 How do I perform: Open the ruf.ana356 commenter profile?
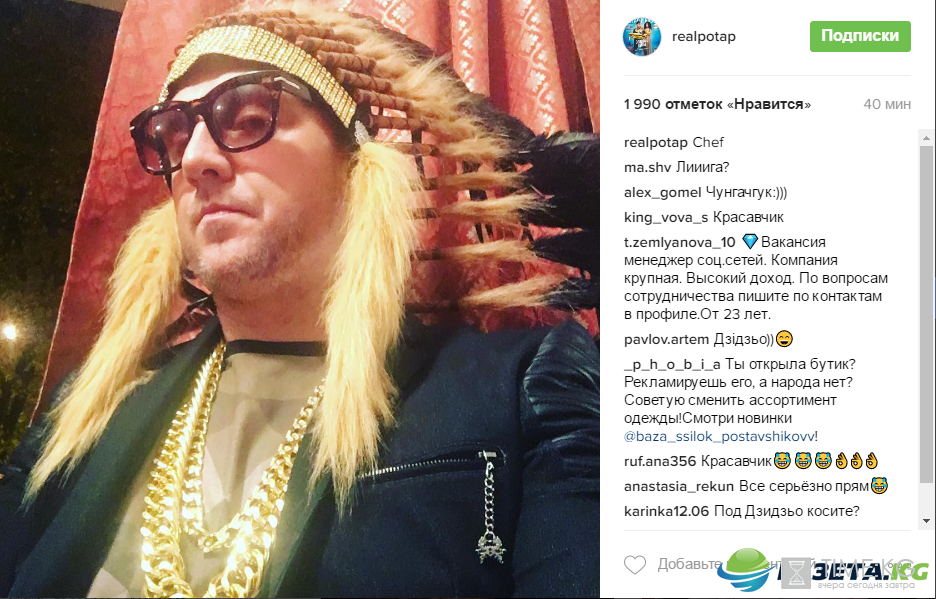pyautogui.click(x=660, y=461)
